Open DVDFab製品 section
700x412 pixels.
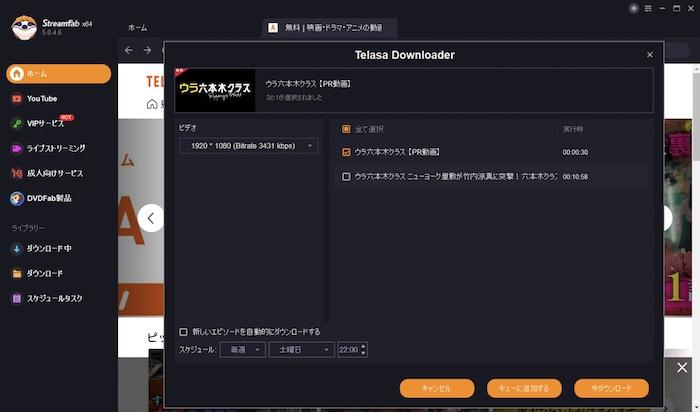(41, 198)
